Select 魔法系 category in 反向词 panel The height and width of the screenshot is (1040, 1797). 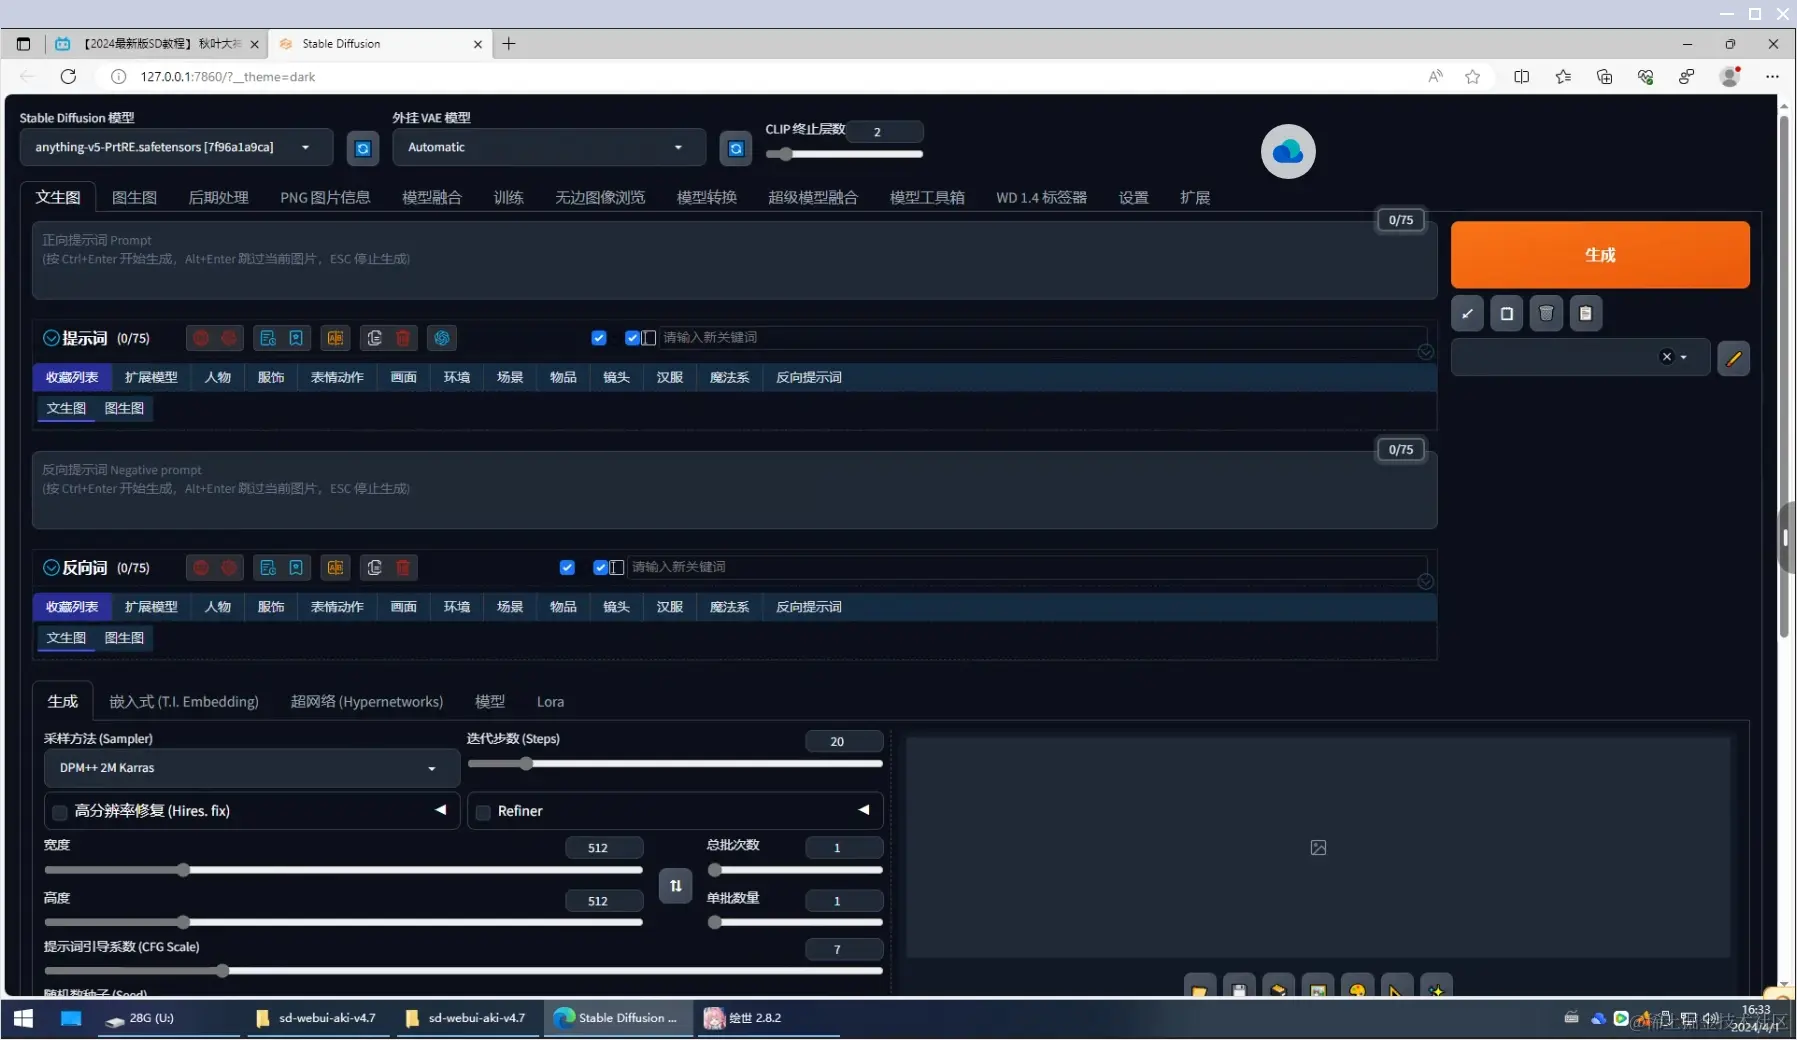(x=729, y=608)
